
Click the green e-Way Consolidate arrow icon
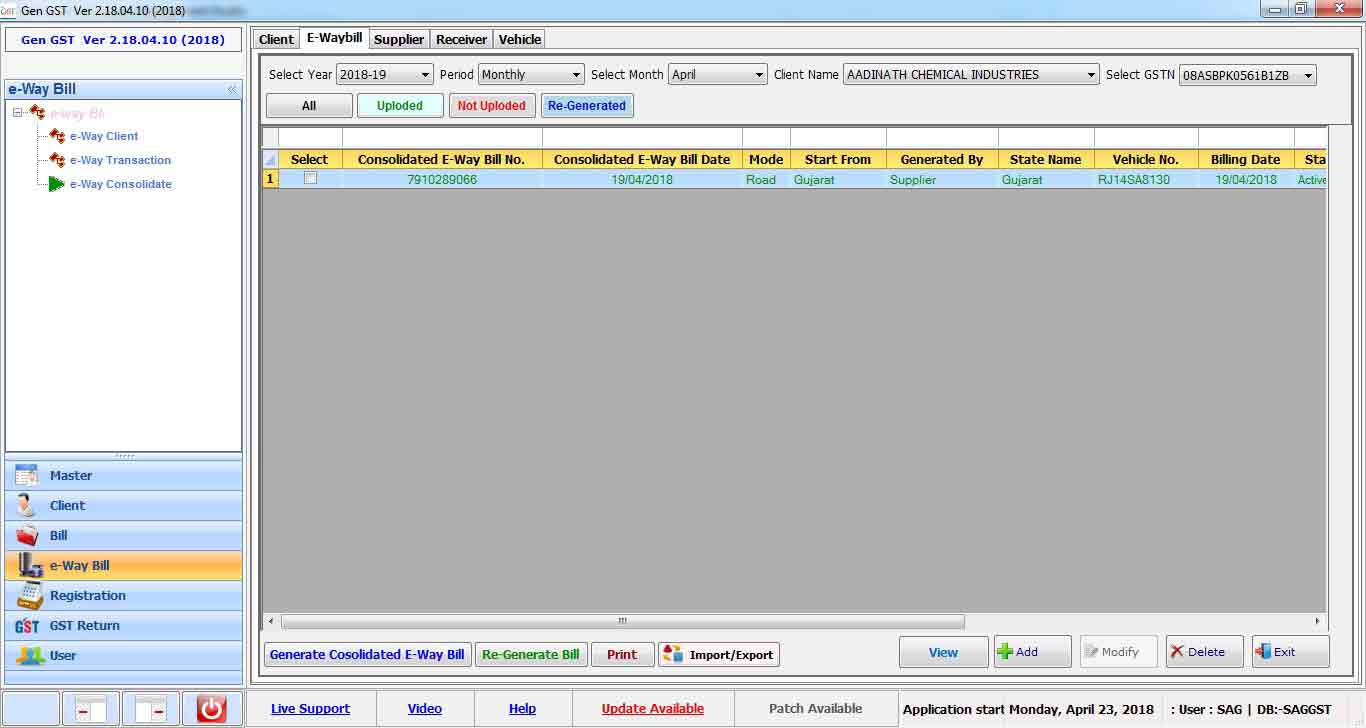pos(57,184)
